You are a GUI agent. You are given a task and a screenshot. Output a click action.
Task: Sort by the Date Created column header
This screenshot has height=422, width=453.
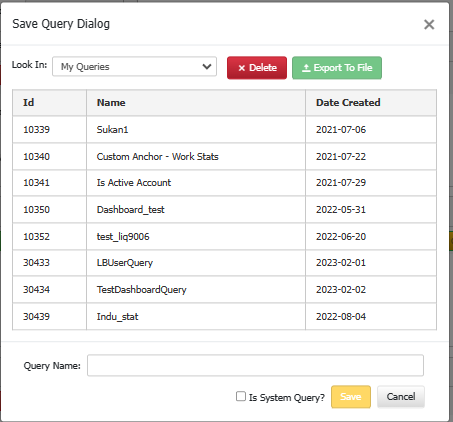click(x=371, y=103)
